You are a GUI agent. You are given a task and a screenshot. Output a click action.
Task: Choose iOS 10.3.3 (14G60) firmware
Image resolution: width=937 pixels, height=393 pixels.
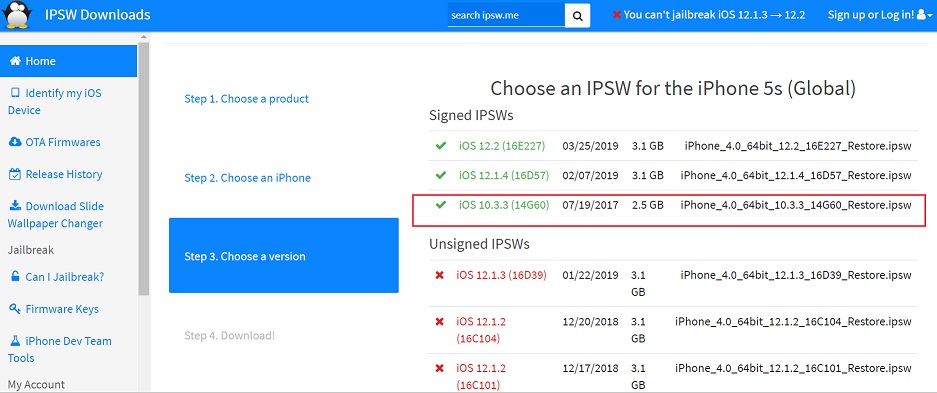click(x=504, y=205)
